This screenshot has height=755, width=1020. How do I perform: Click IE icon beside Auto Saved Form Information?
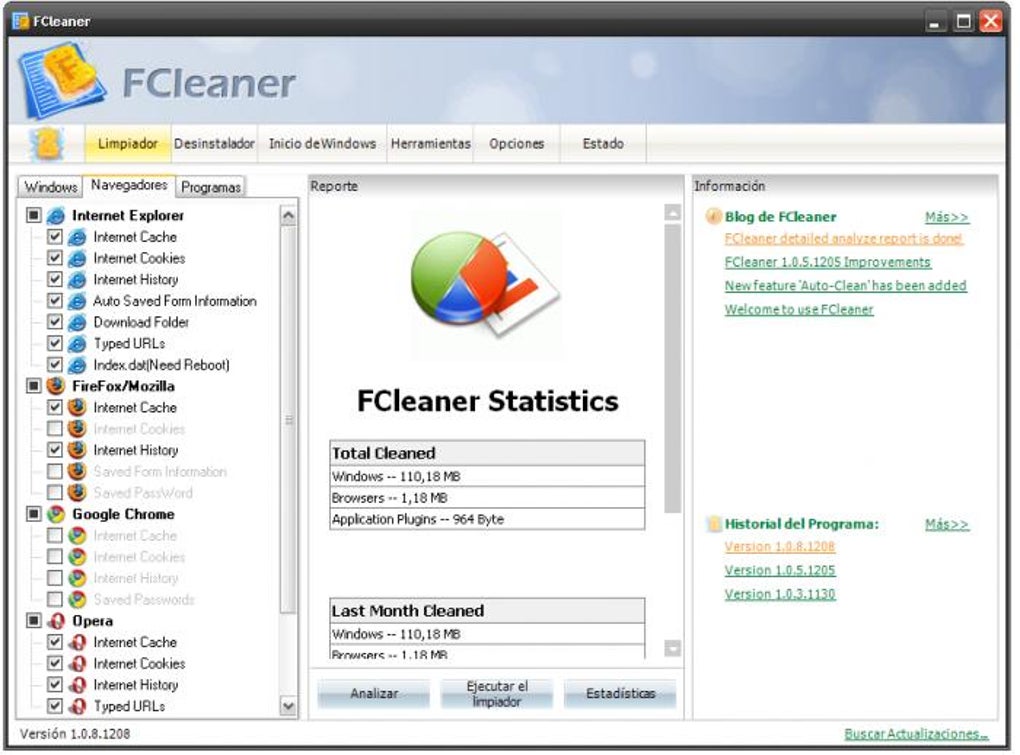point(77,300)
